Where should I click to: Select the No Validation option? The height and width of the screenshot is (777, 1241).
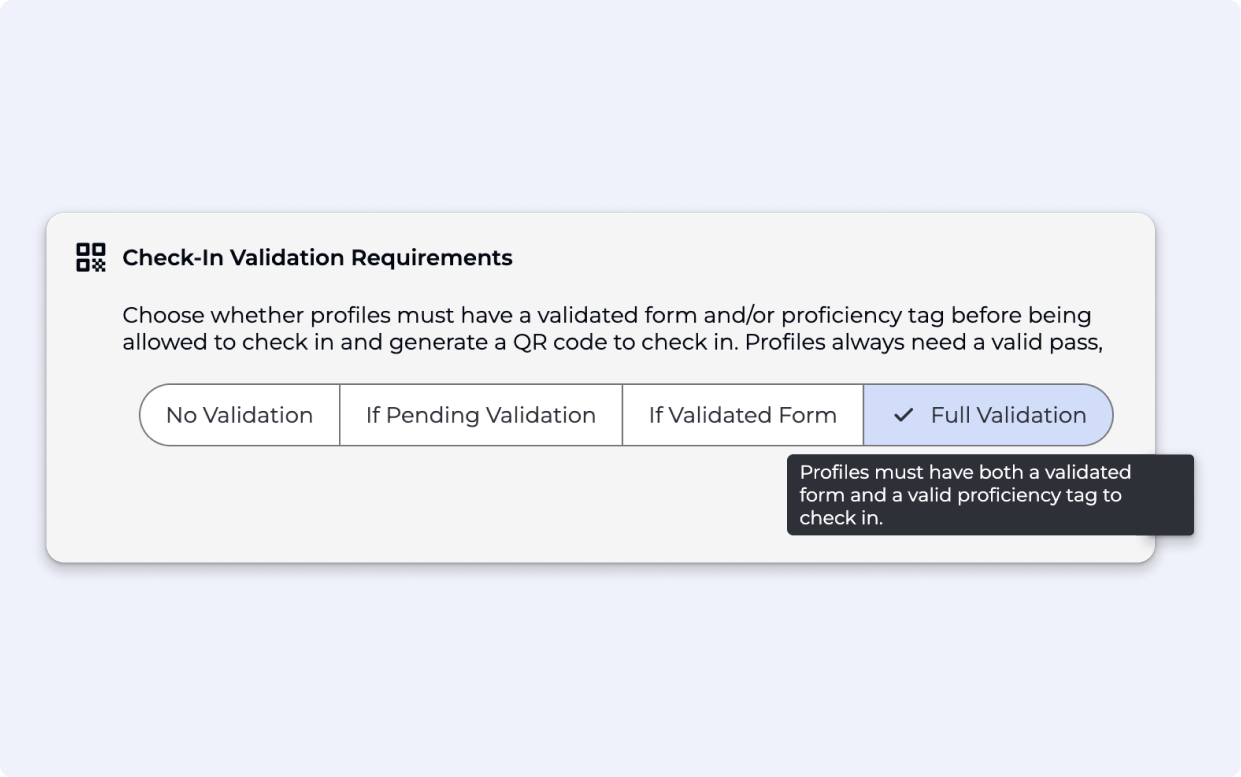(239, 415)
